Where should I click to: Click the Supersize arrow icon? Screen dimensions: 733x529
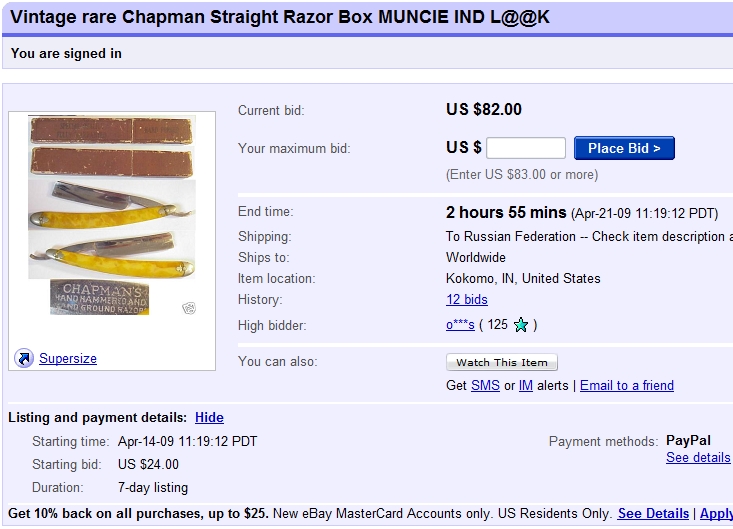pos(24,358)
